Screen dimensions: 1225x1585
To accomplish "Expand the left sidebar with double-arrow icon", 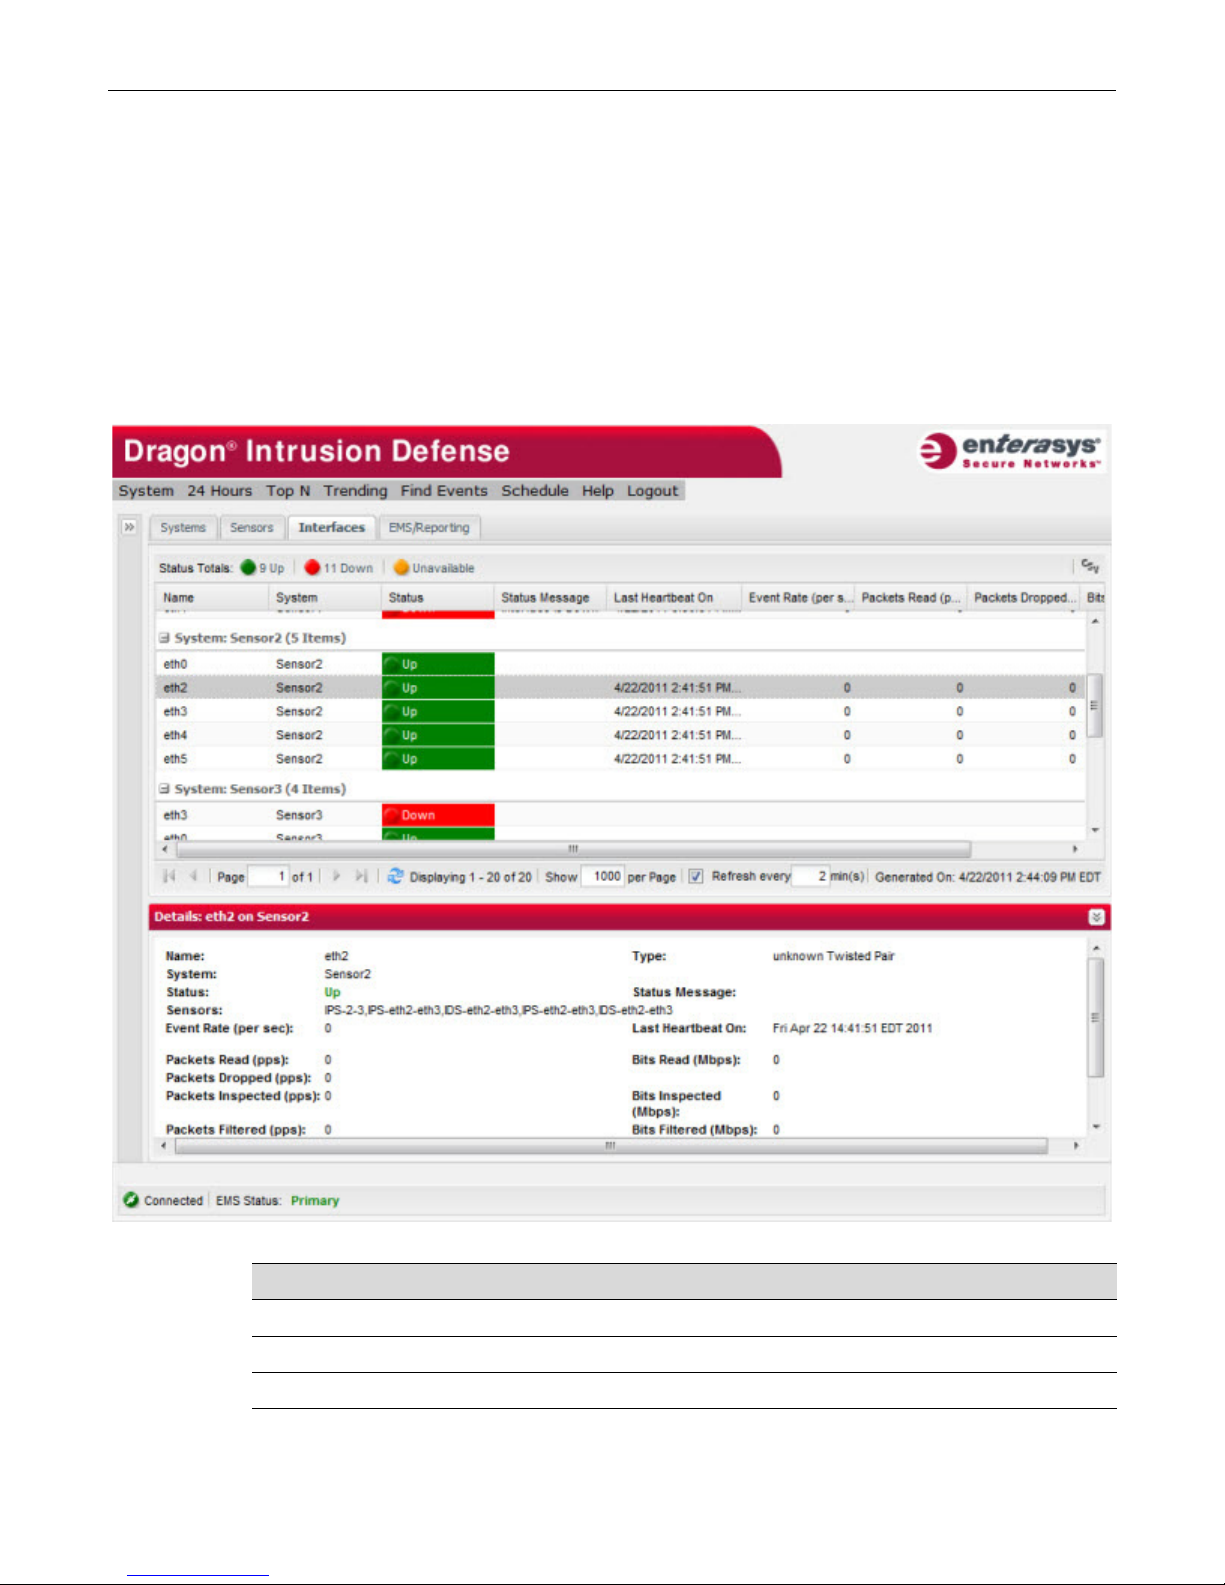I will (129, 527).
